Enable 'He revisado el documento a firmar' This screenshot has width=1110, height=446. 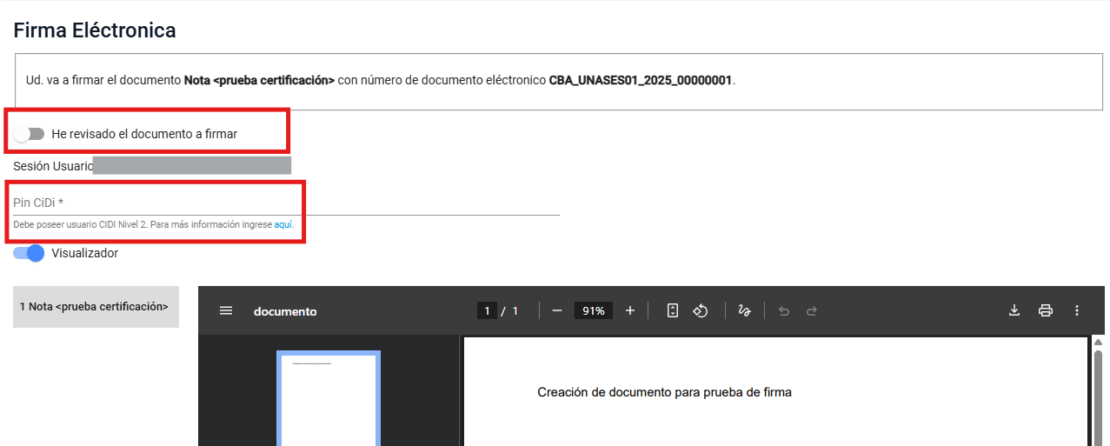point(29,133)
